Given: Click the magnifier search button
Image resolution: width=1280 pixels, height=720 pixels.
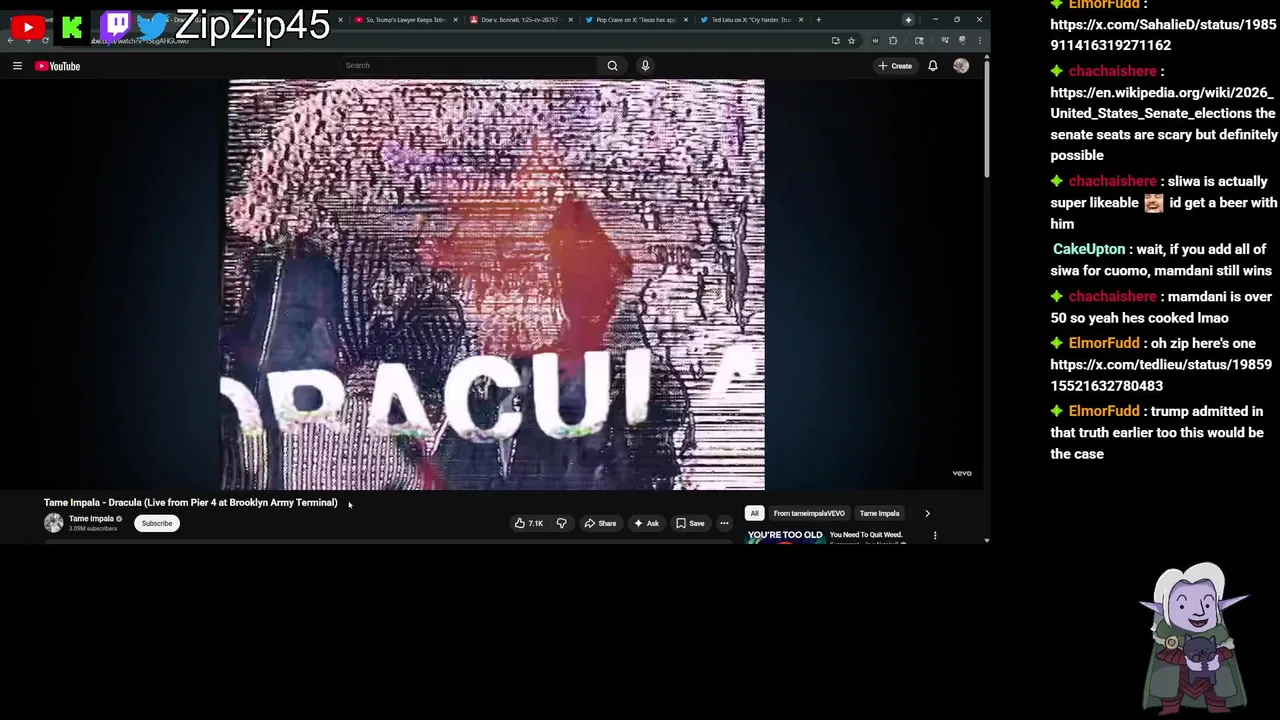Looking at the screenshot, I should pyautogui.click(x=612, y=65).
